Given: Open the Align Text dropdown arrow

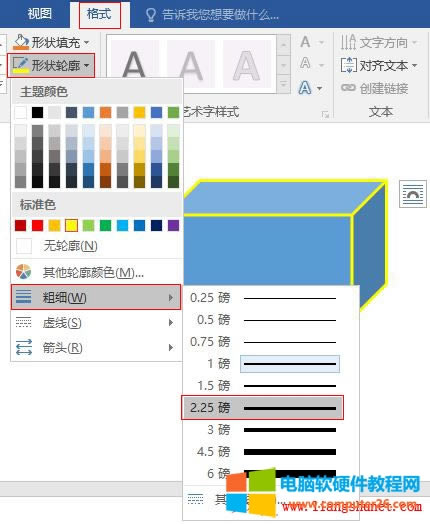Looking at the screenshot, I should point(415,65).
